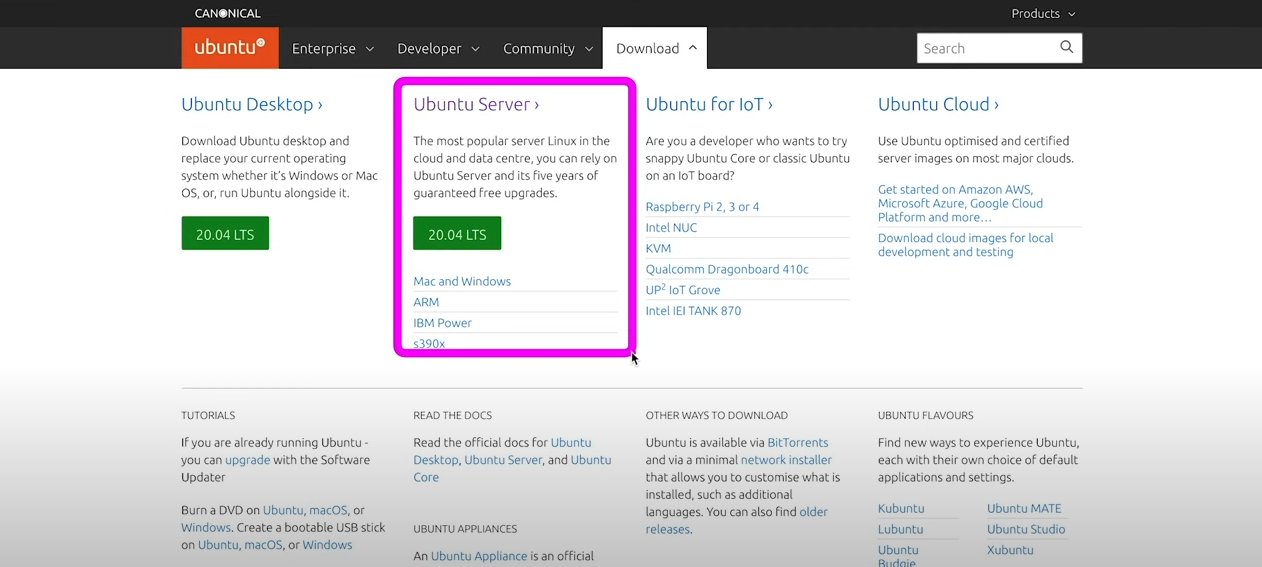Open Download cloud images for local development link
1262x567 pixels.
(x=966, y=245)
